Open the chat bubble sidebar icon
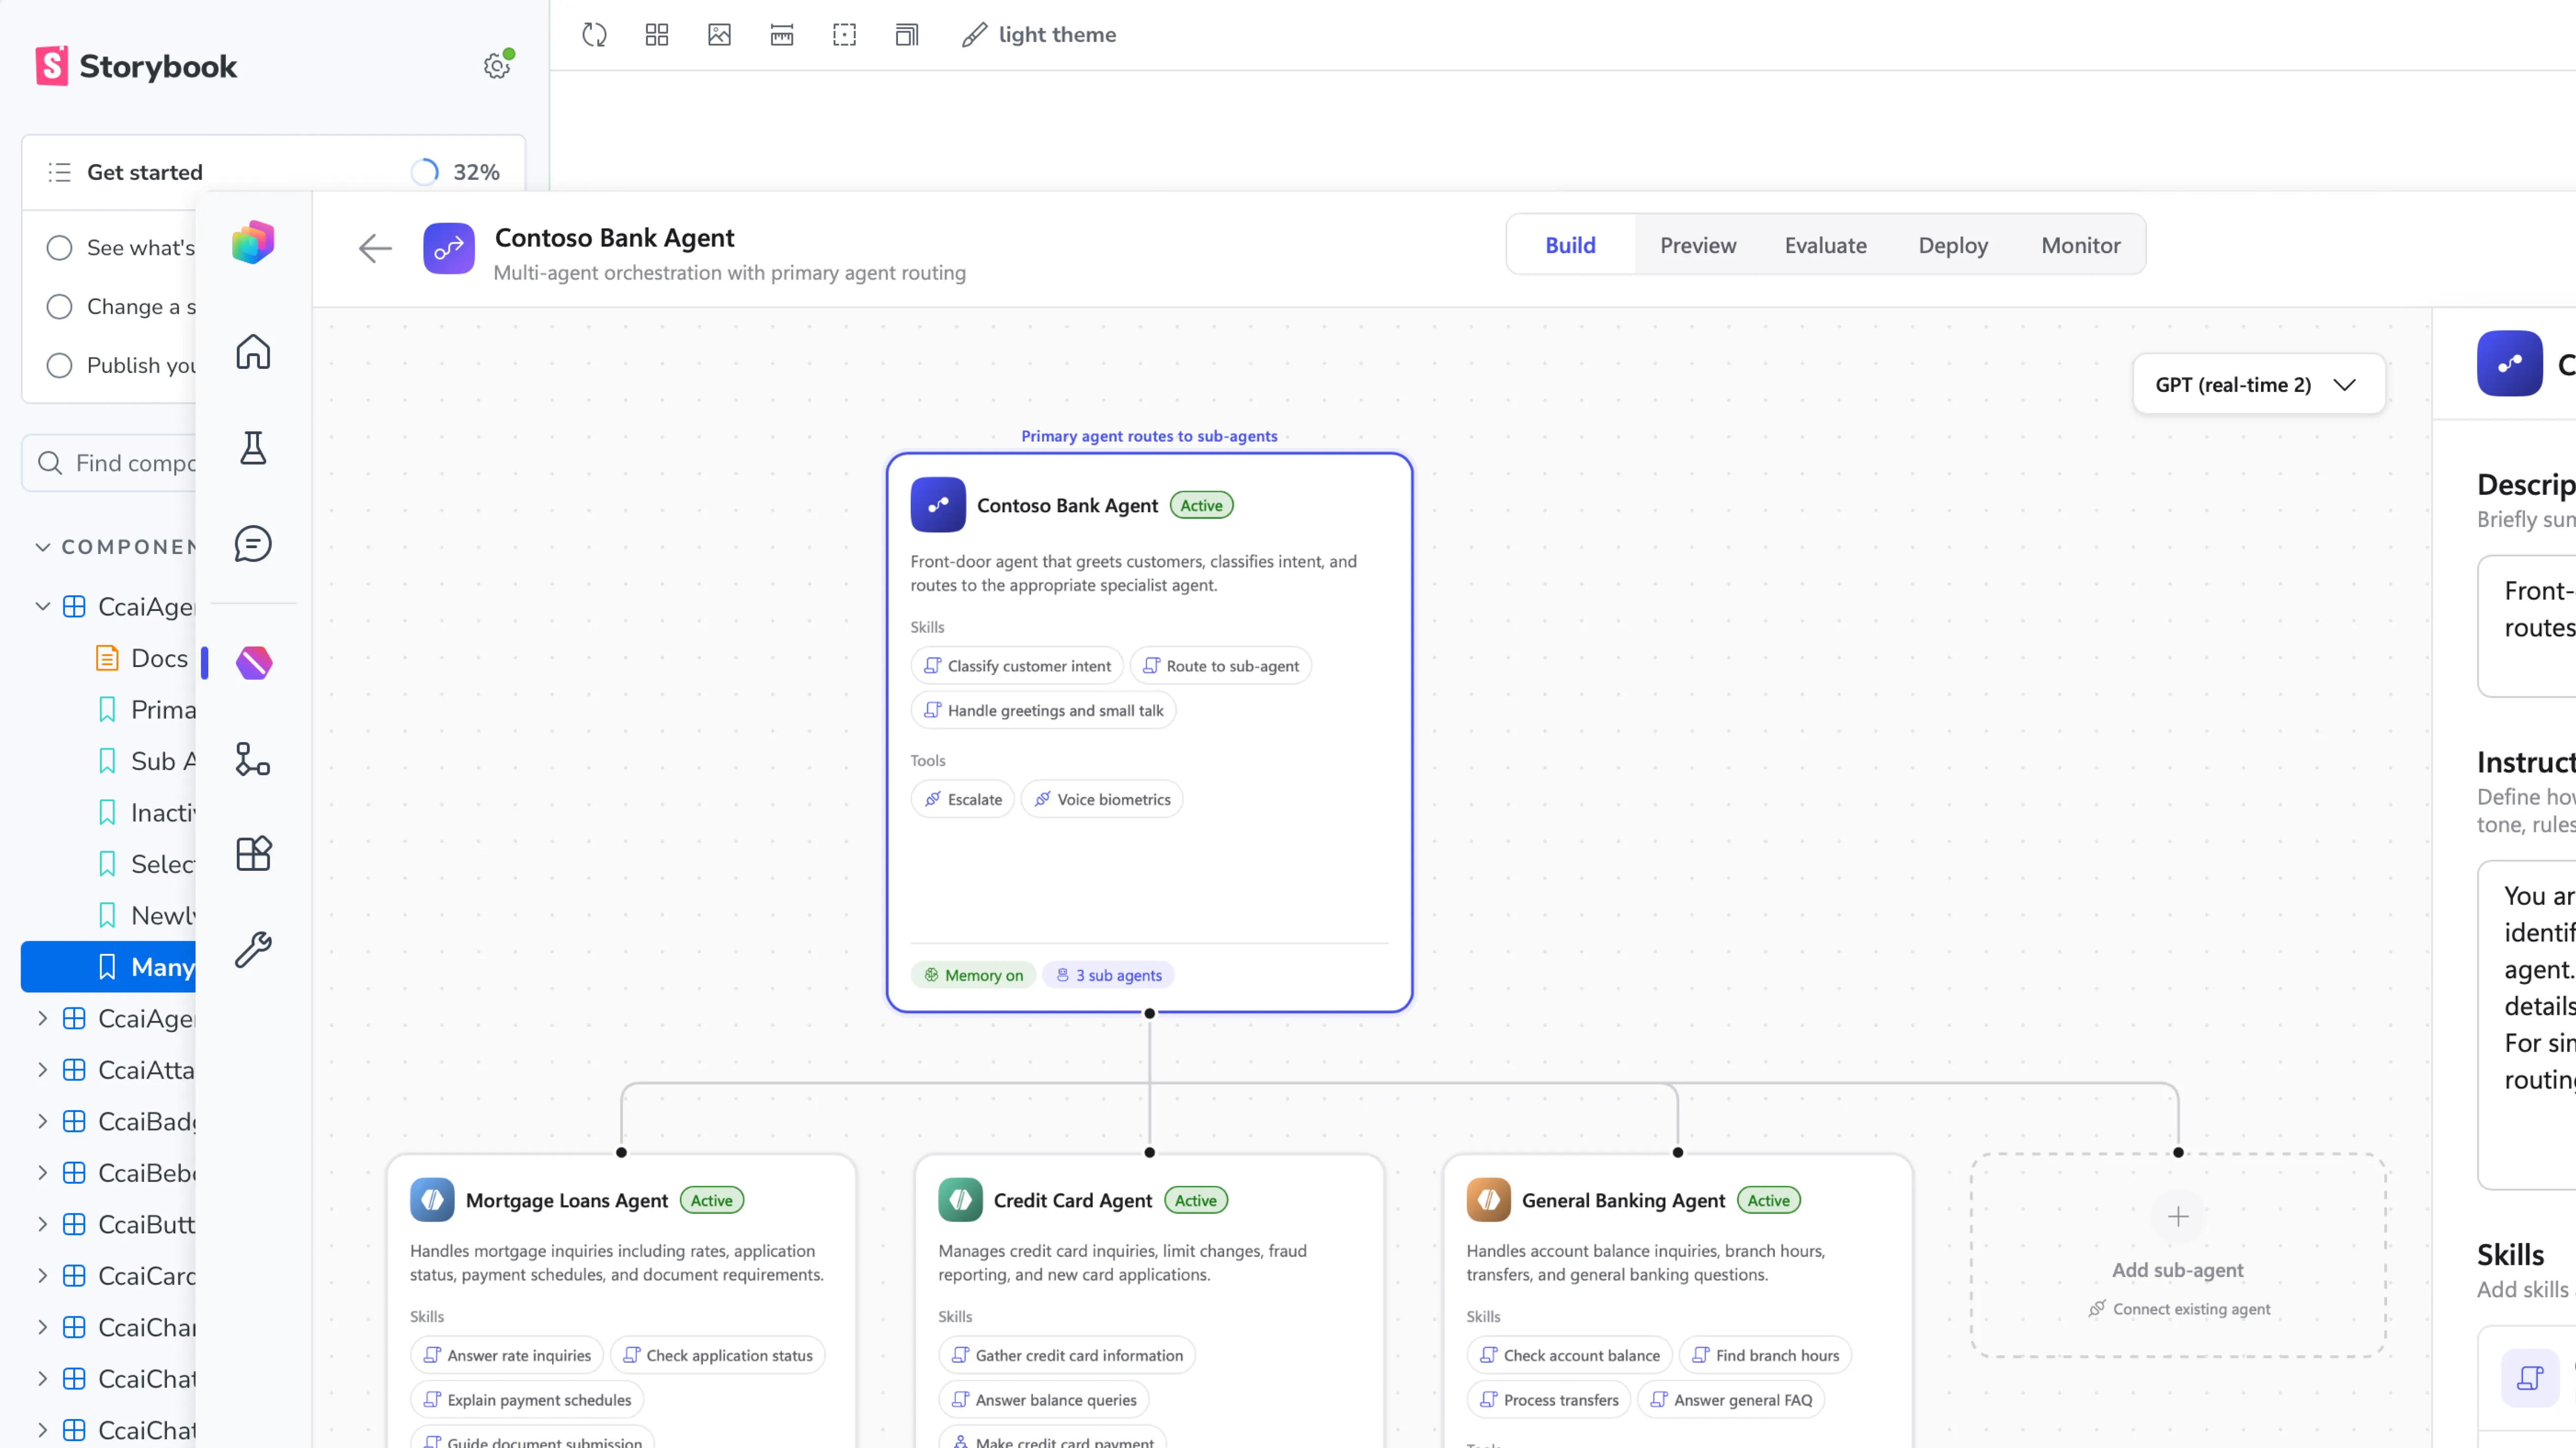Screen dimensions: 2576x1448 253,544
